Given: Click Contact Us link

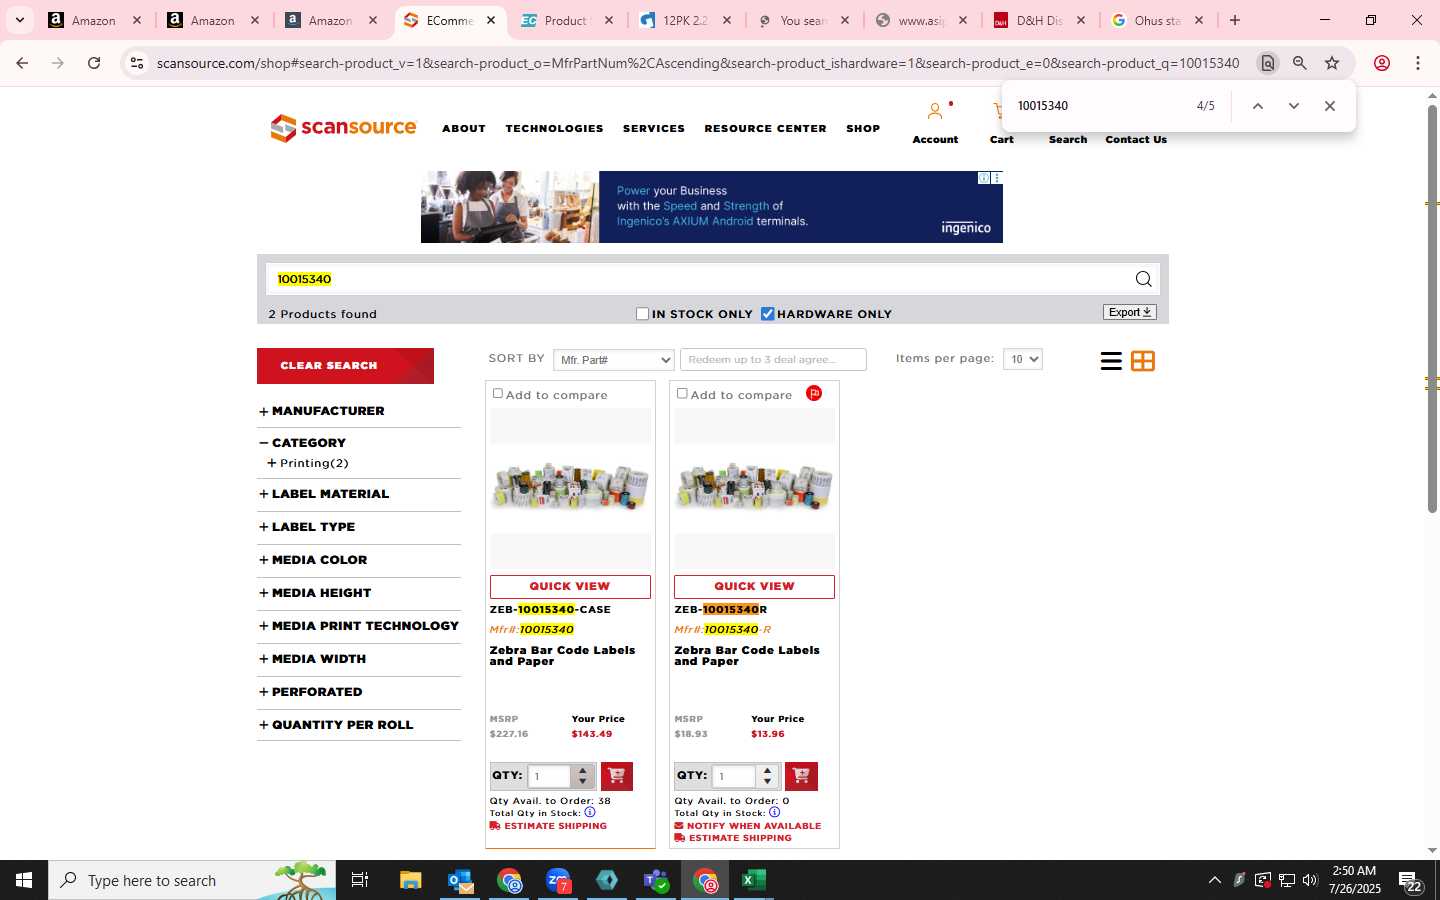Looking at the screenshot, I should [x=1136, y=140].
